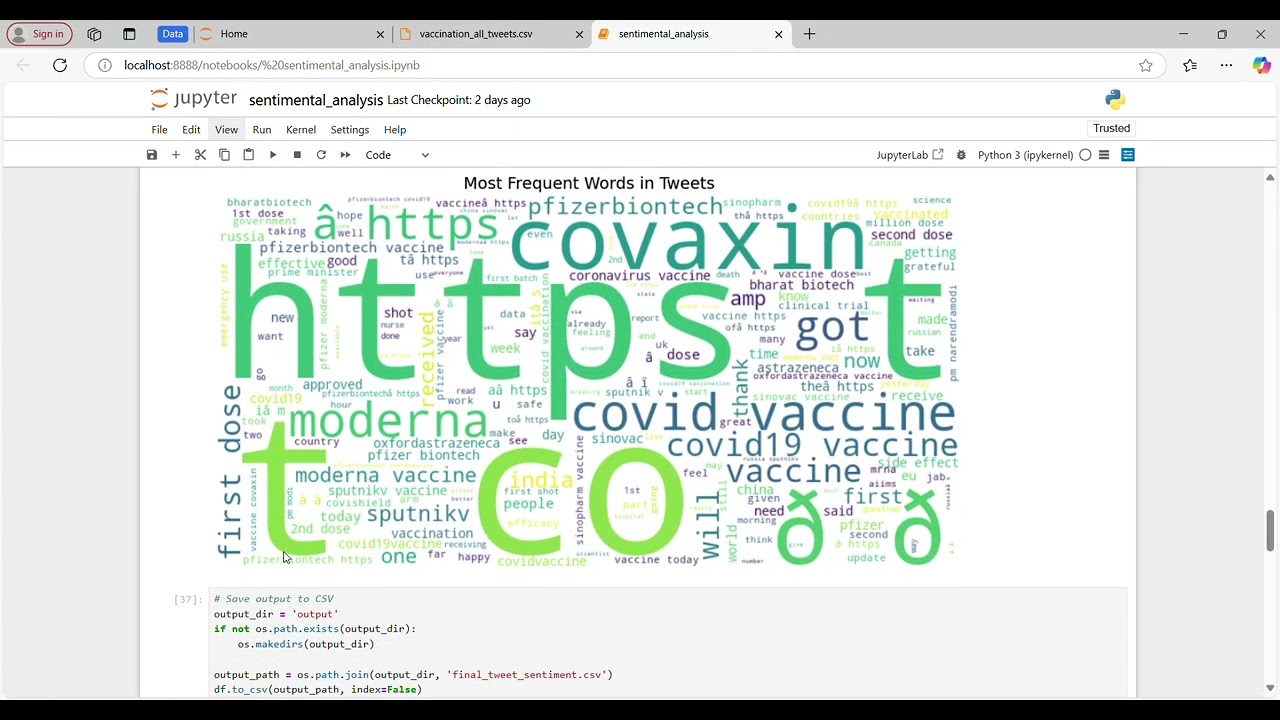
Task: Click the '# Save output to CSV' comment
Action: click(273, 599)
